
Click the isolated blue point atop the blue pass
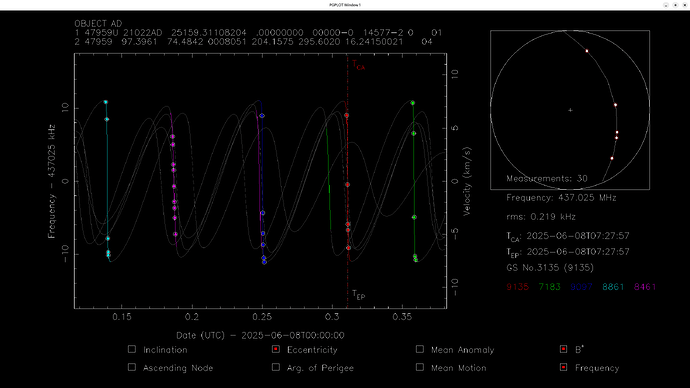[x=262, y=116]
